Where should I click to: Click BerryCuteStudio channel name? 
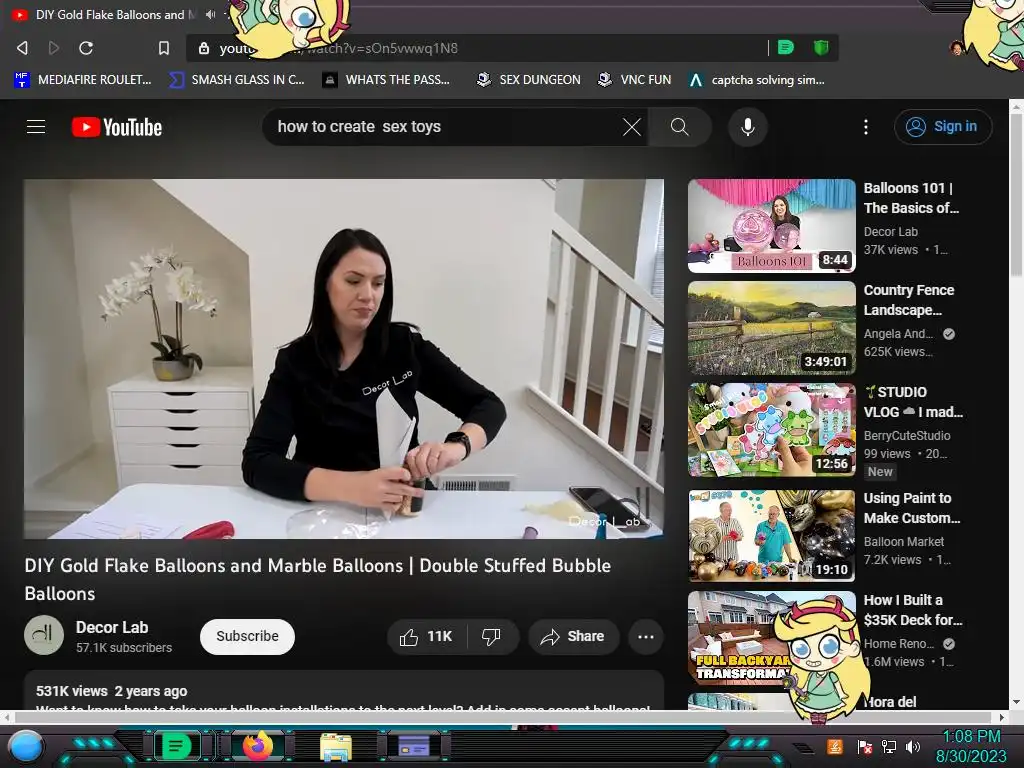click(x=906, y=436)
